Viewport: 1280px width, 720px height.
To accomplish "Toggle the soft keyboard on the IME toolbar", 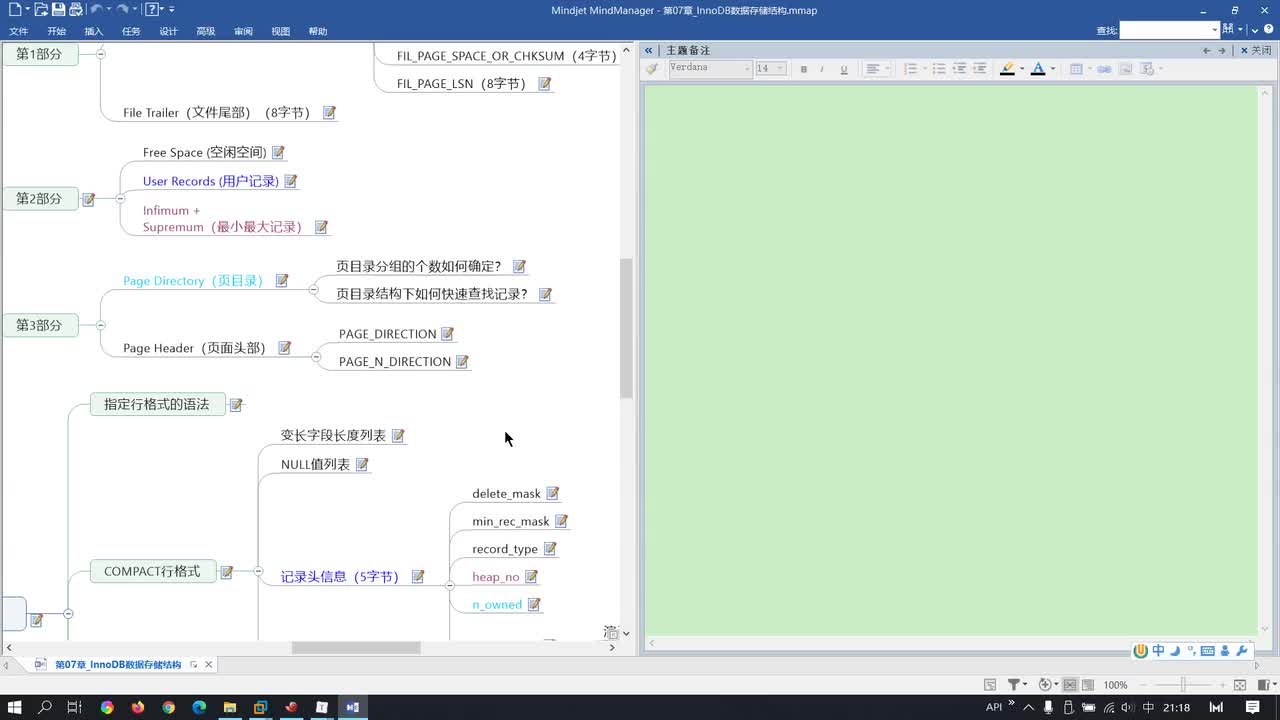I will point(1208,651).
